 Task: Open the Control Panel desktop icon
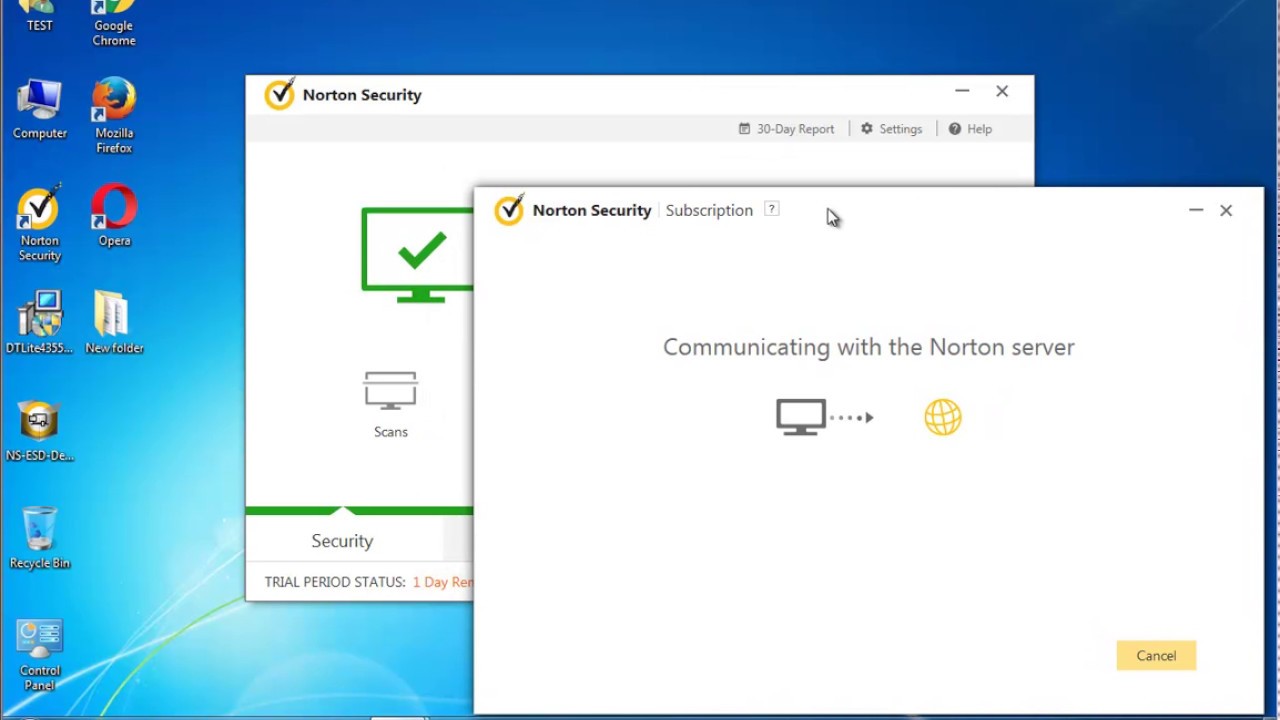(x=39, y=656)
